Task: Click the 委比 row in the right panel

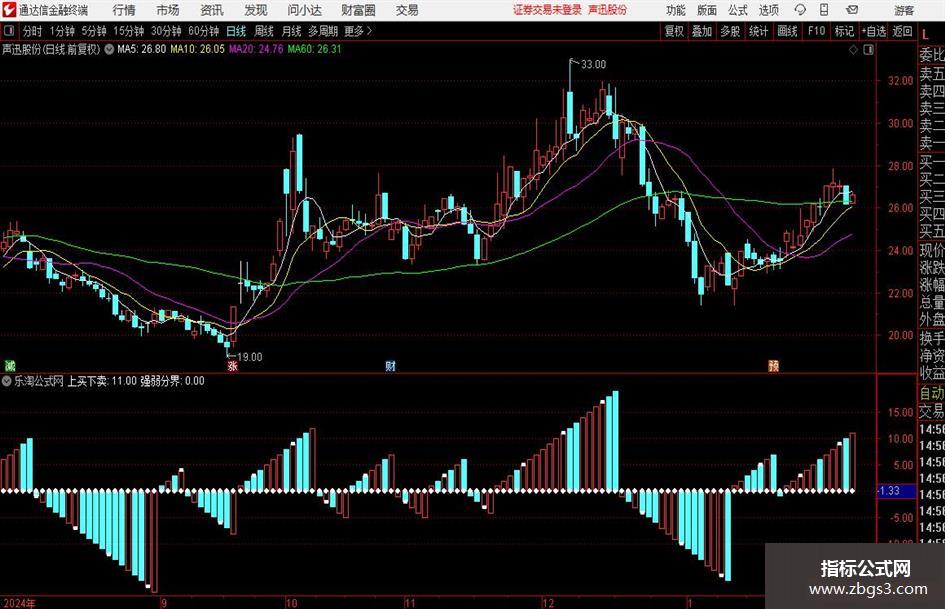Action: (x=932, y=55)
